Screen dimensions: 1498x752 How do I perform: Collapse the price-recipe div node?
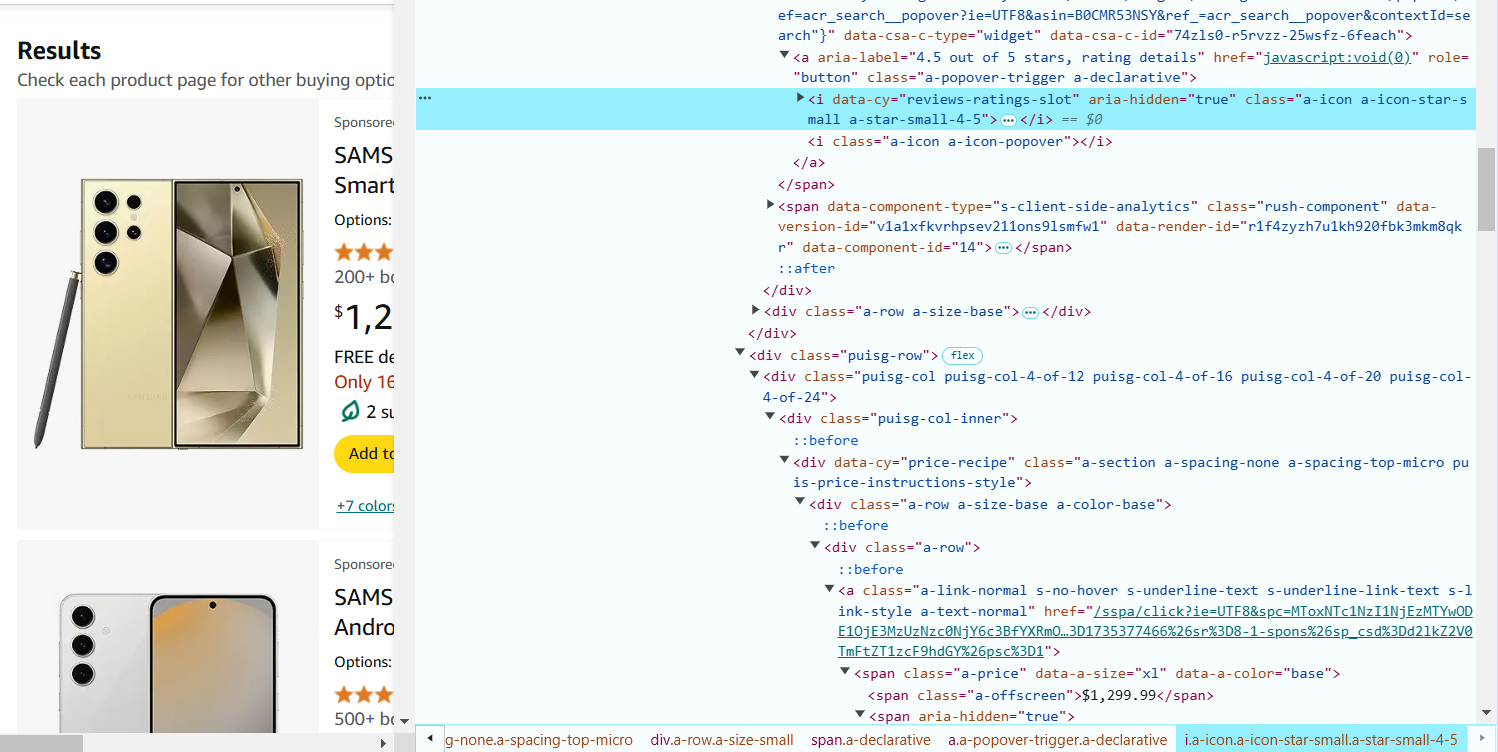coord(785,460)
